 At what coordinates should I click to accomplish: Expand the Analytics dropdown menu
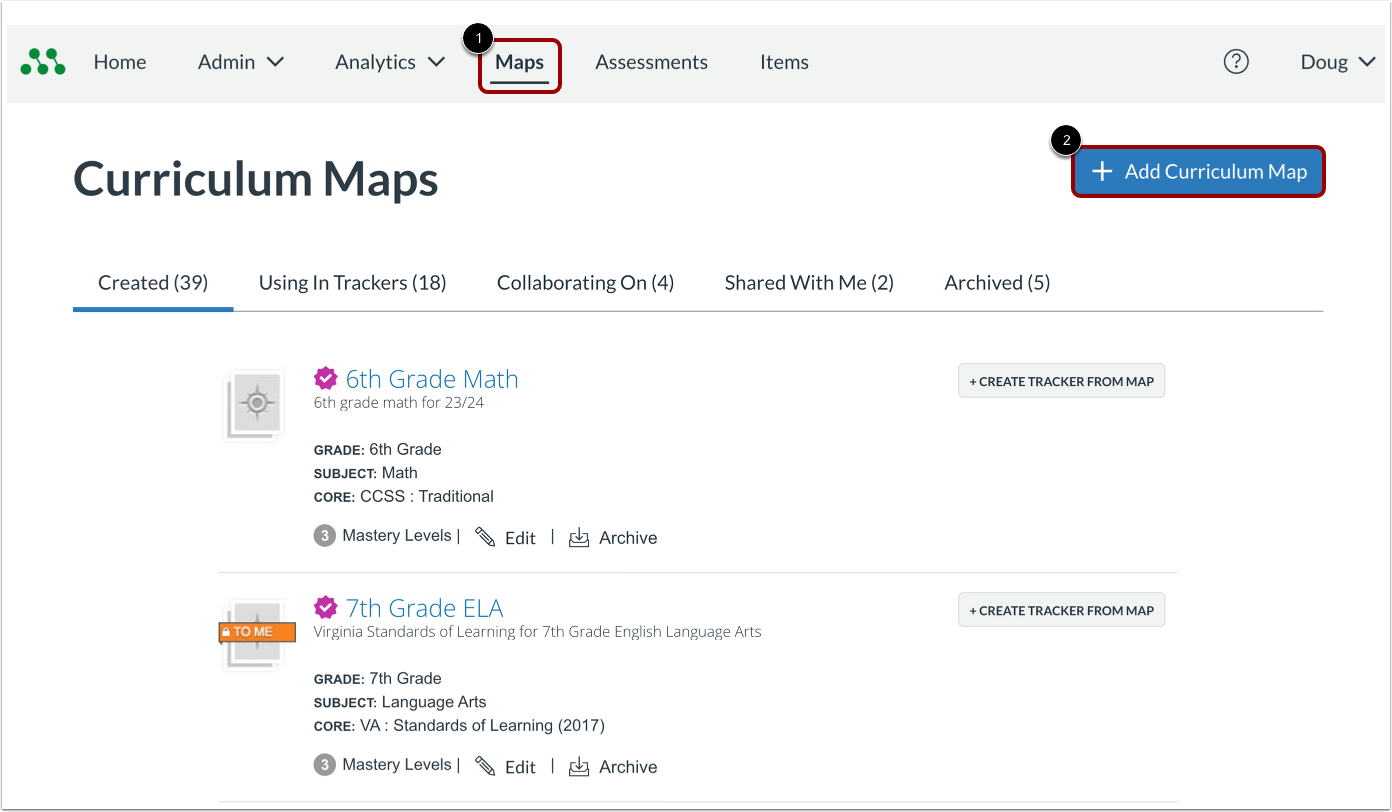click(x=390, y=62)
